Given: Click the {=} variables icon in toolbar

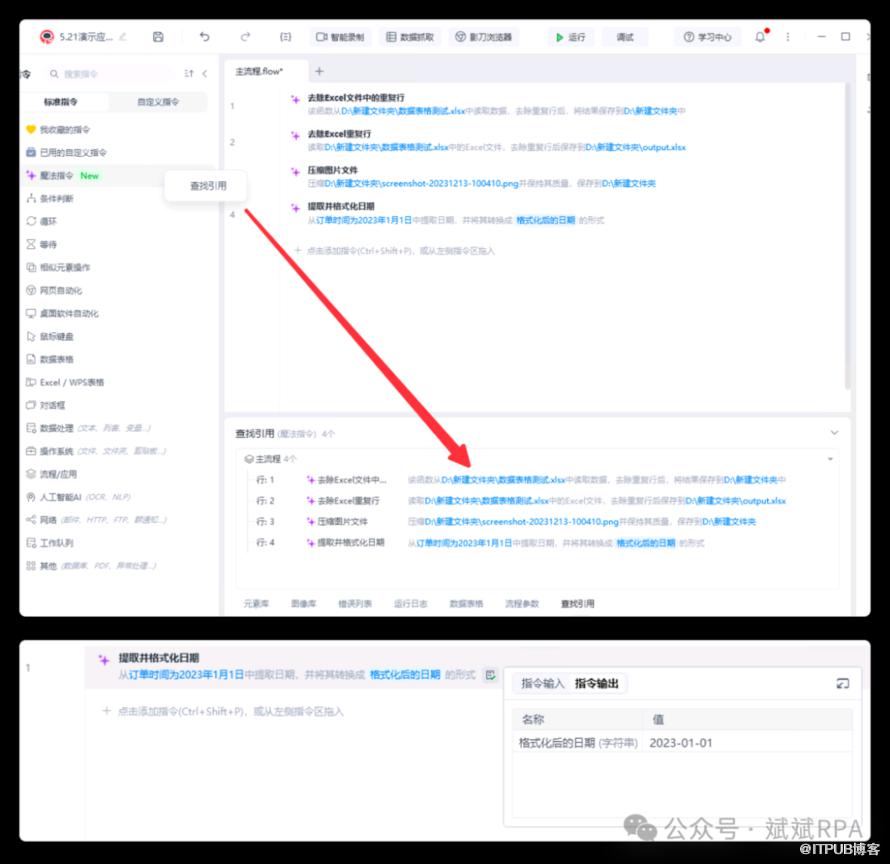Looking at the screenshot, I should 286,37.
